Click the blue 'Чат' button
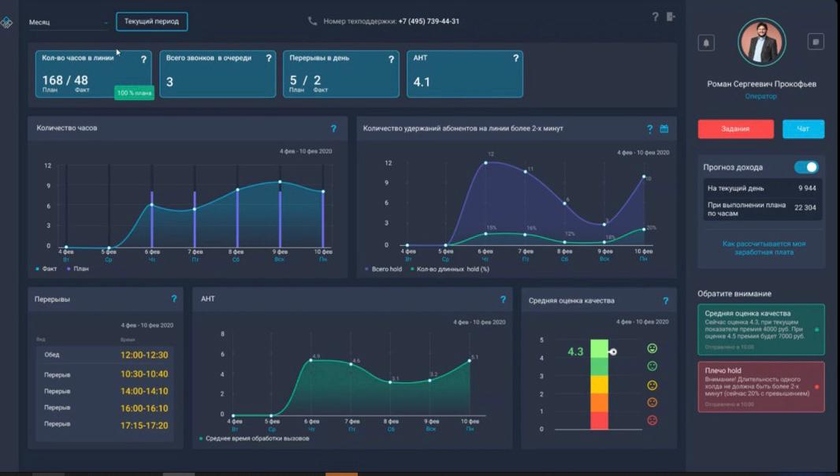Image resolution: width=840 pixels, height=476 pixels. [x=803, y=129]
